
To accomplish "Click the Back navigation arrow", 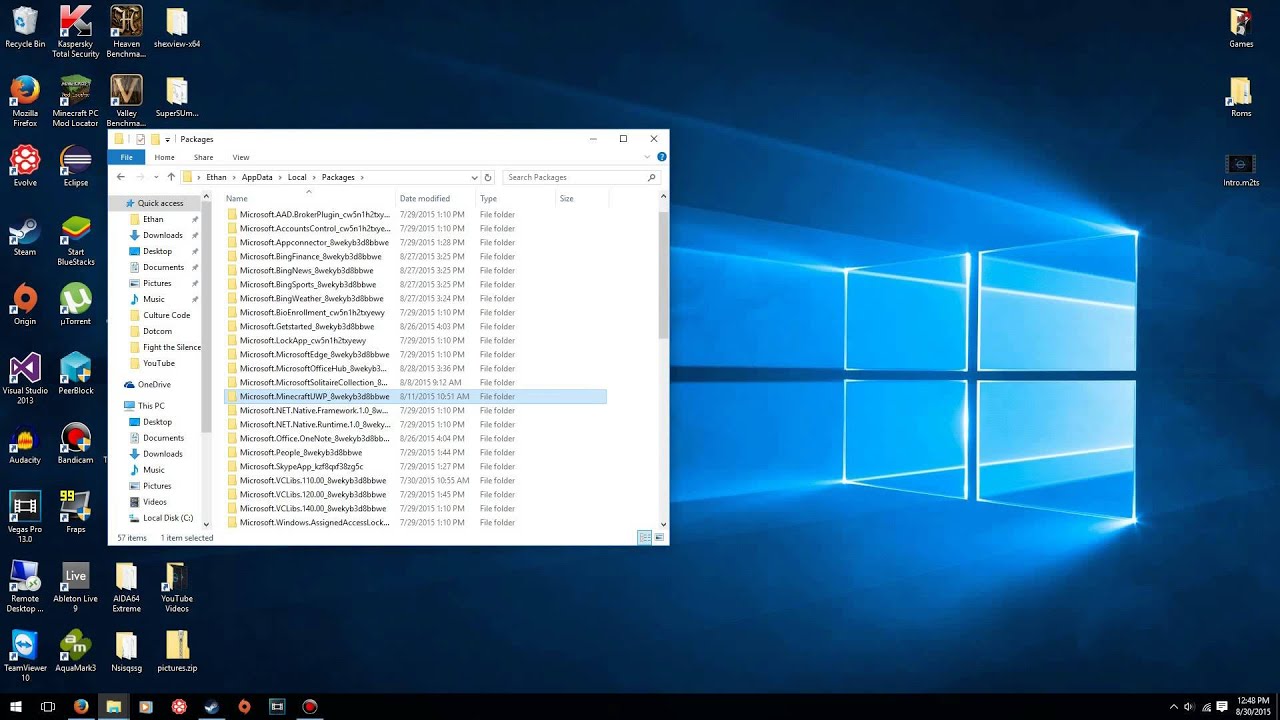I will point(119,177).
